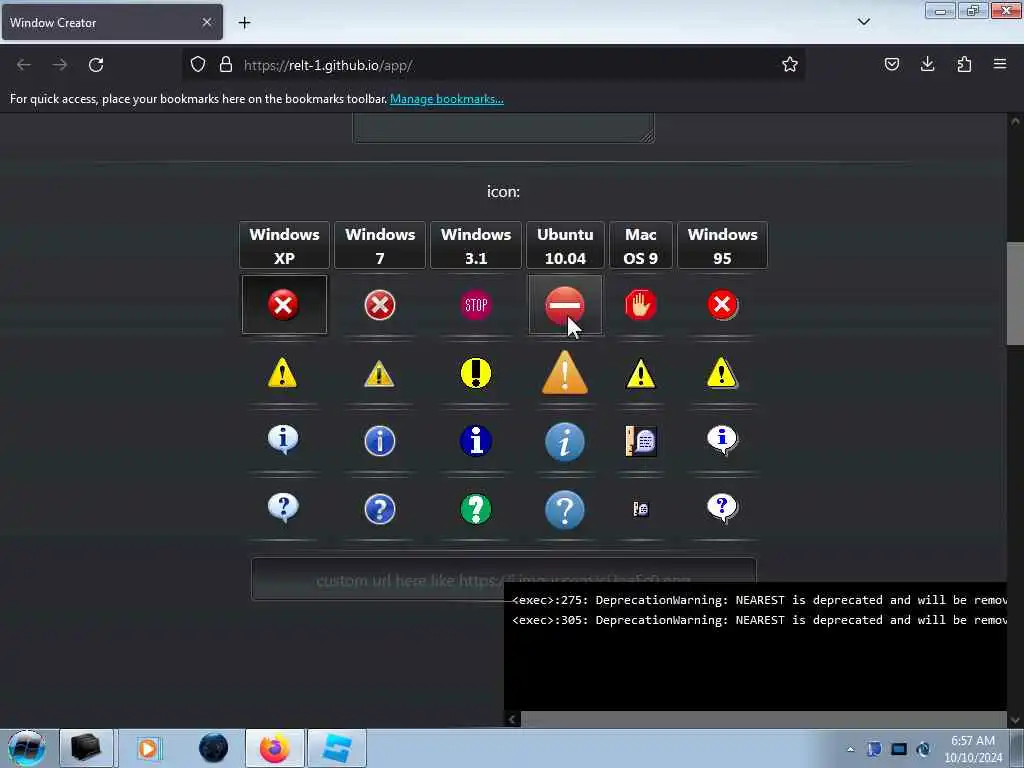The image size is (1024, 768).
Task: Open Firefox from the taskbar
Action: (275, 748)
